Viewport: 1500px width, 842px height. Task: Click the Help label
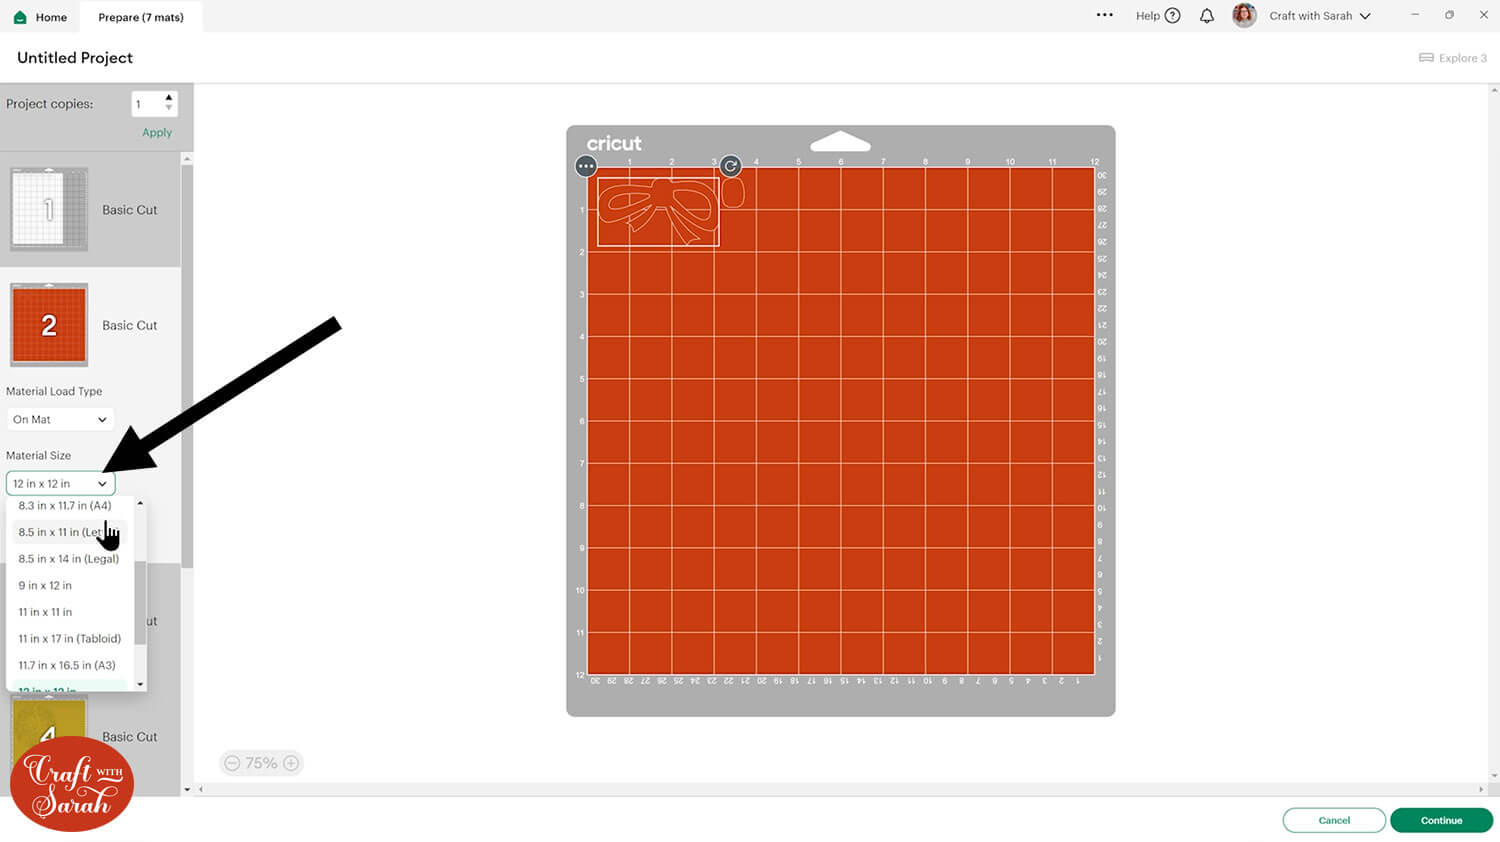point(1148,16)
